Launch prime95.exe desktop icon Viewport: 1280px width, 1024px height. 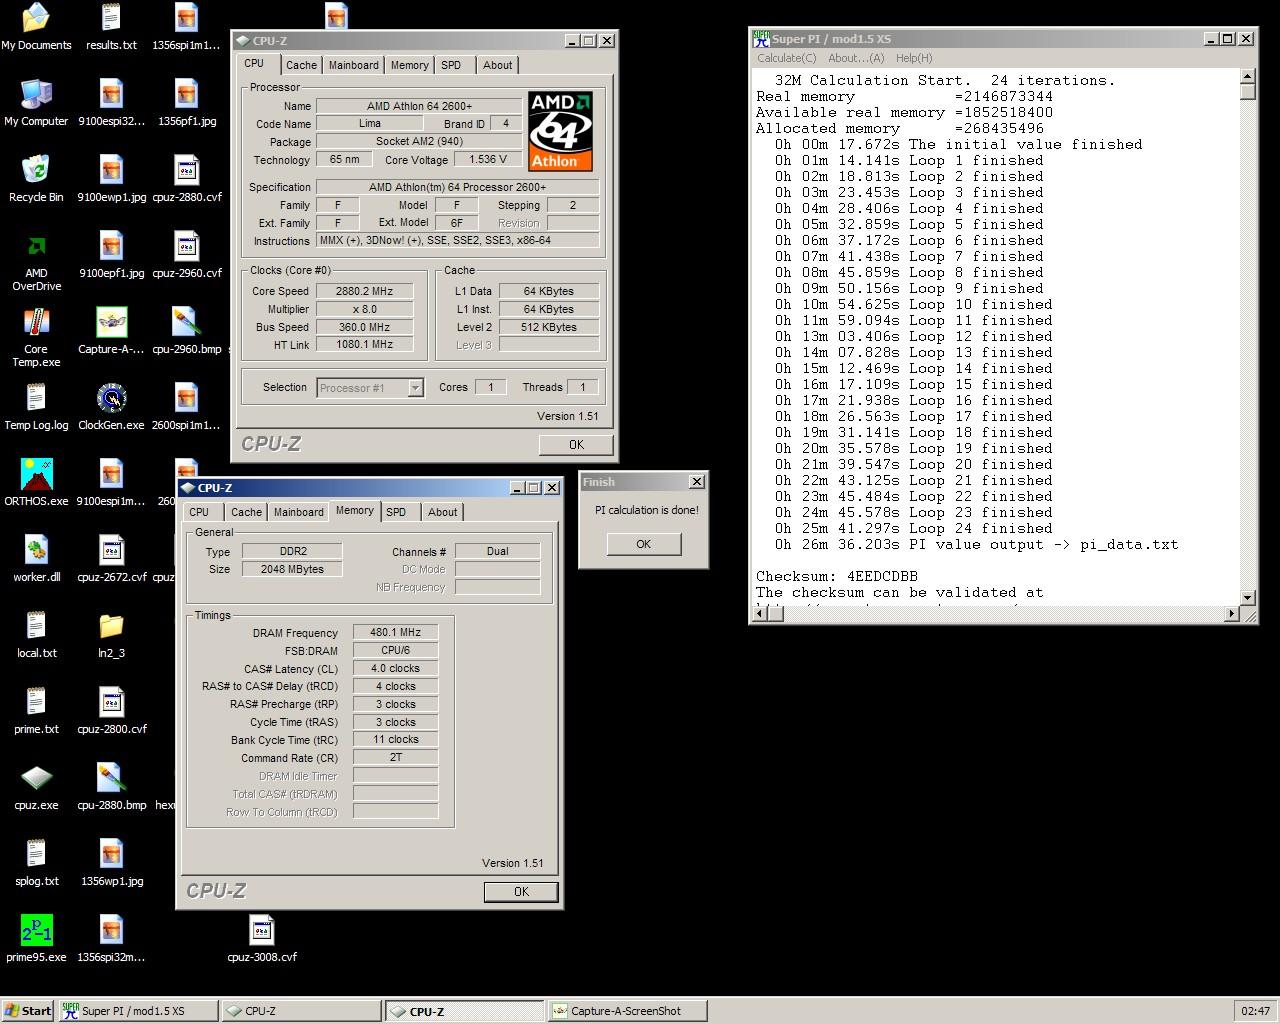36,938
